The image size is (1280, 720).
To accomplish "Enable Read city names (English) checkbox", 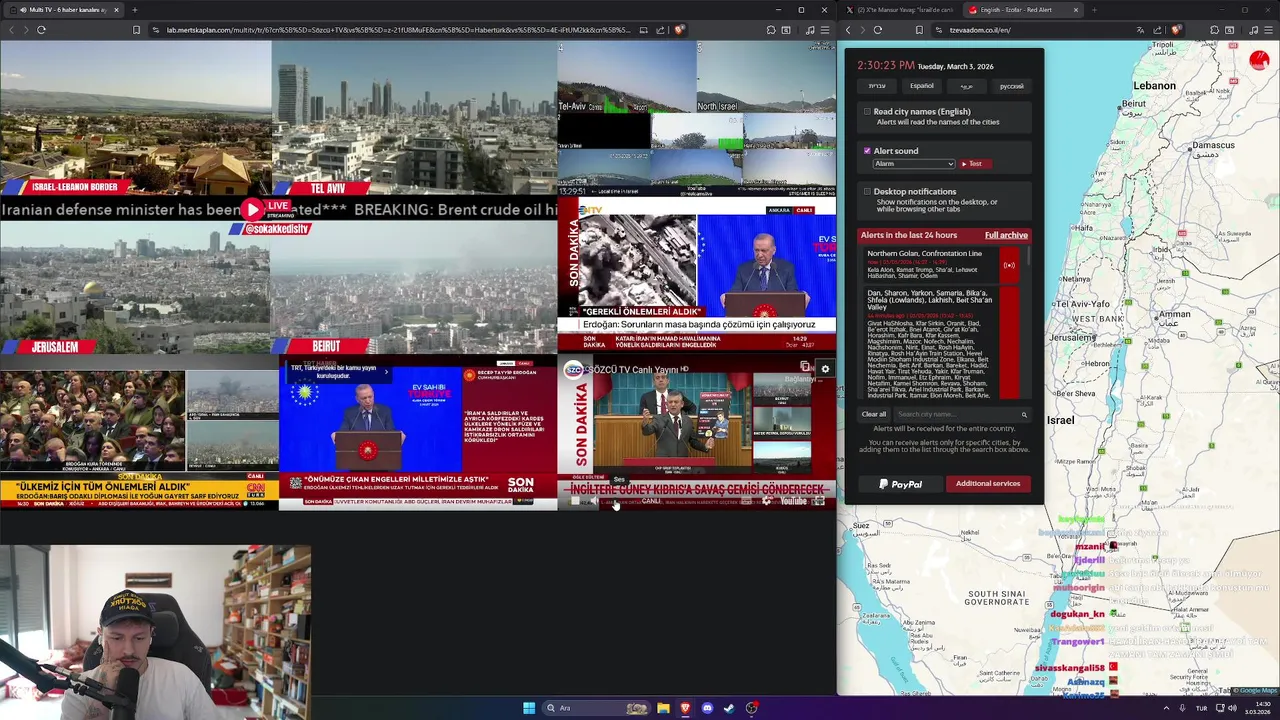I will click(867, 112).
